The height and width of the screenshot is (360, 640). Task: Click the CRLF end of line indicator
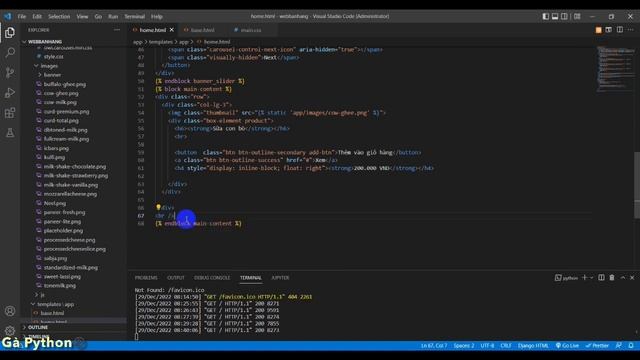(x=506, y=346)
